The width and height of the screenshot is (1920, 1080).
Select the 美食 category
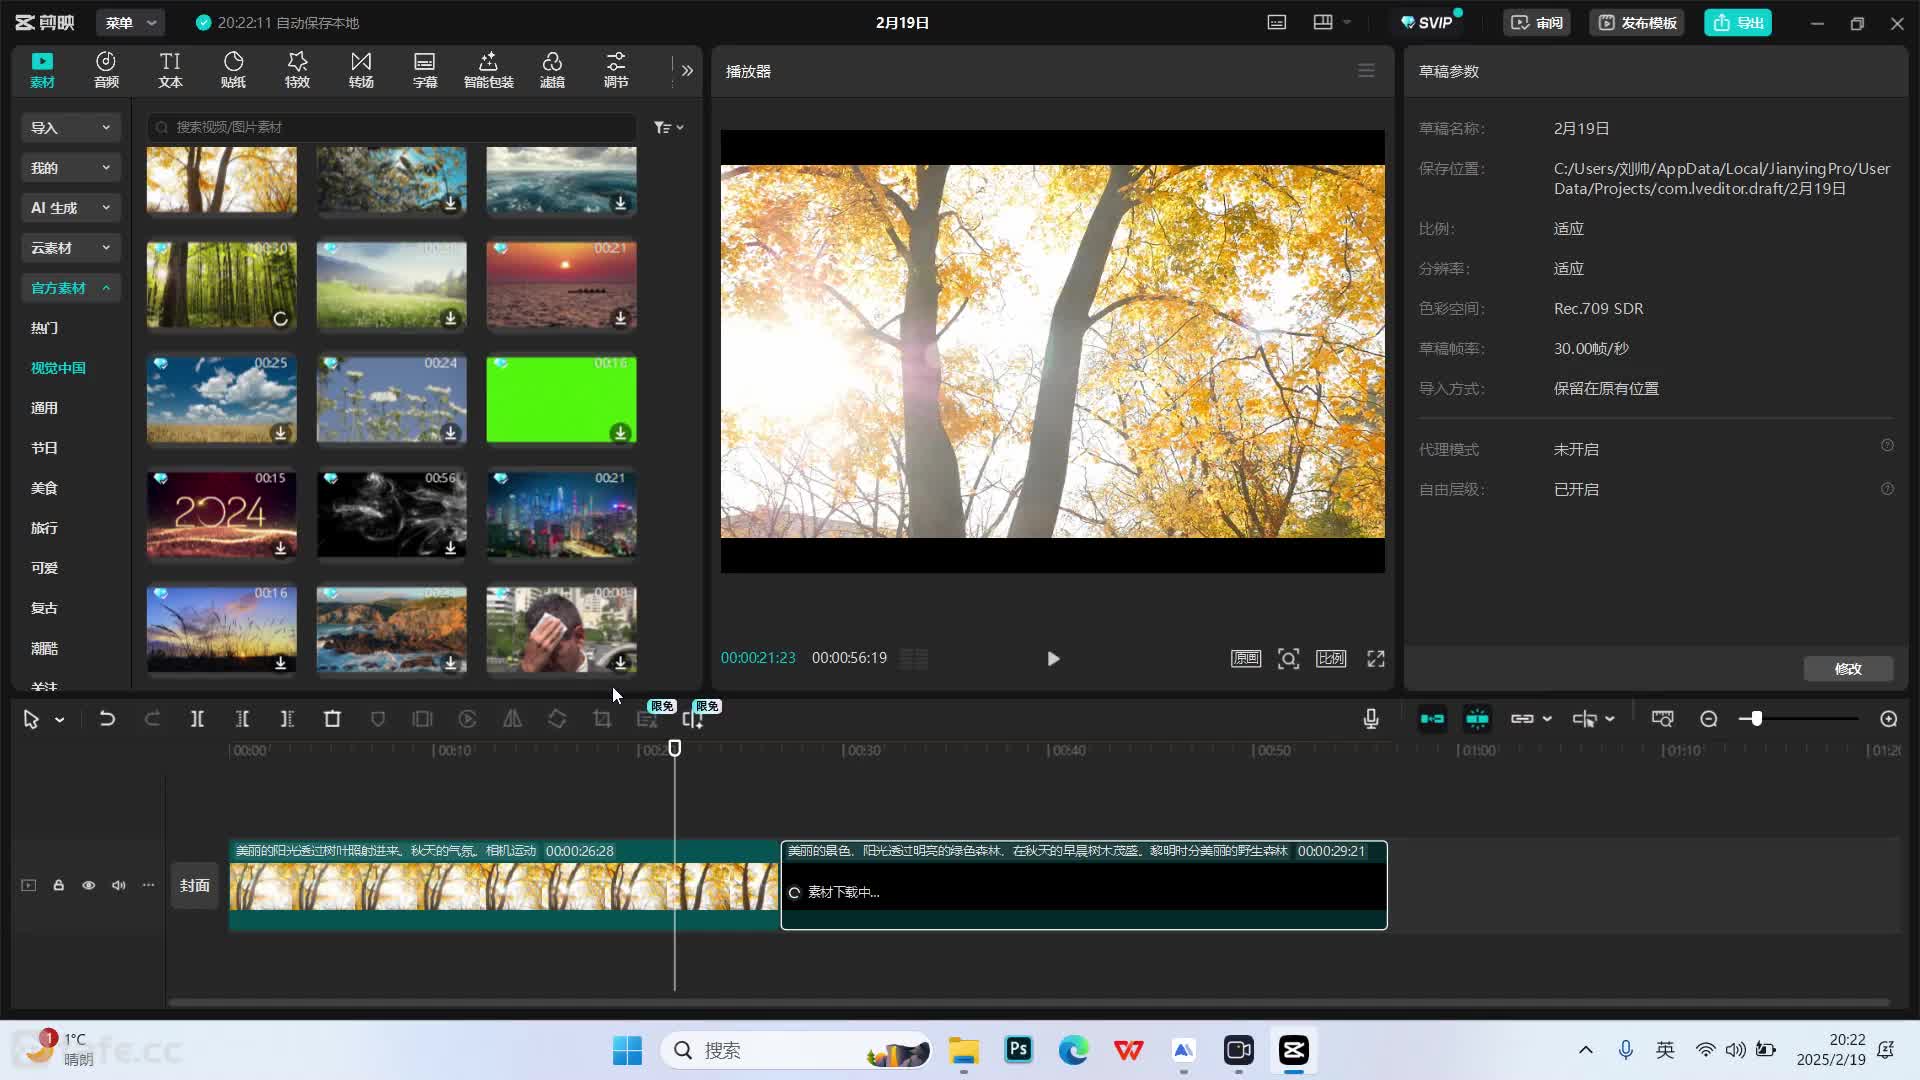click(44, 488)
